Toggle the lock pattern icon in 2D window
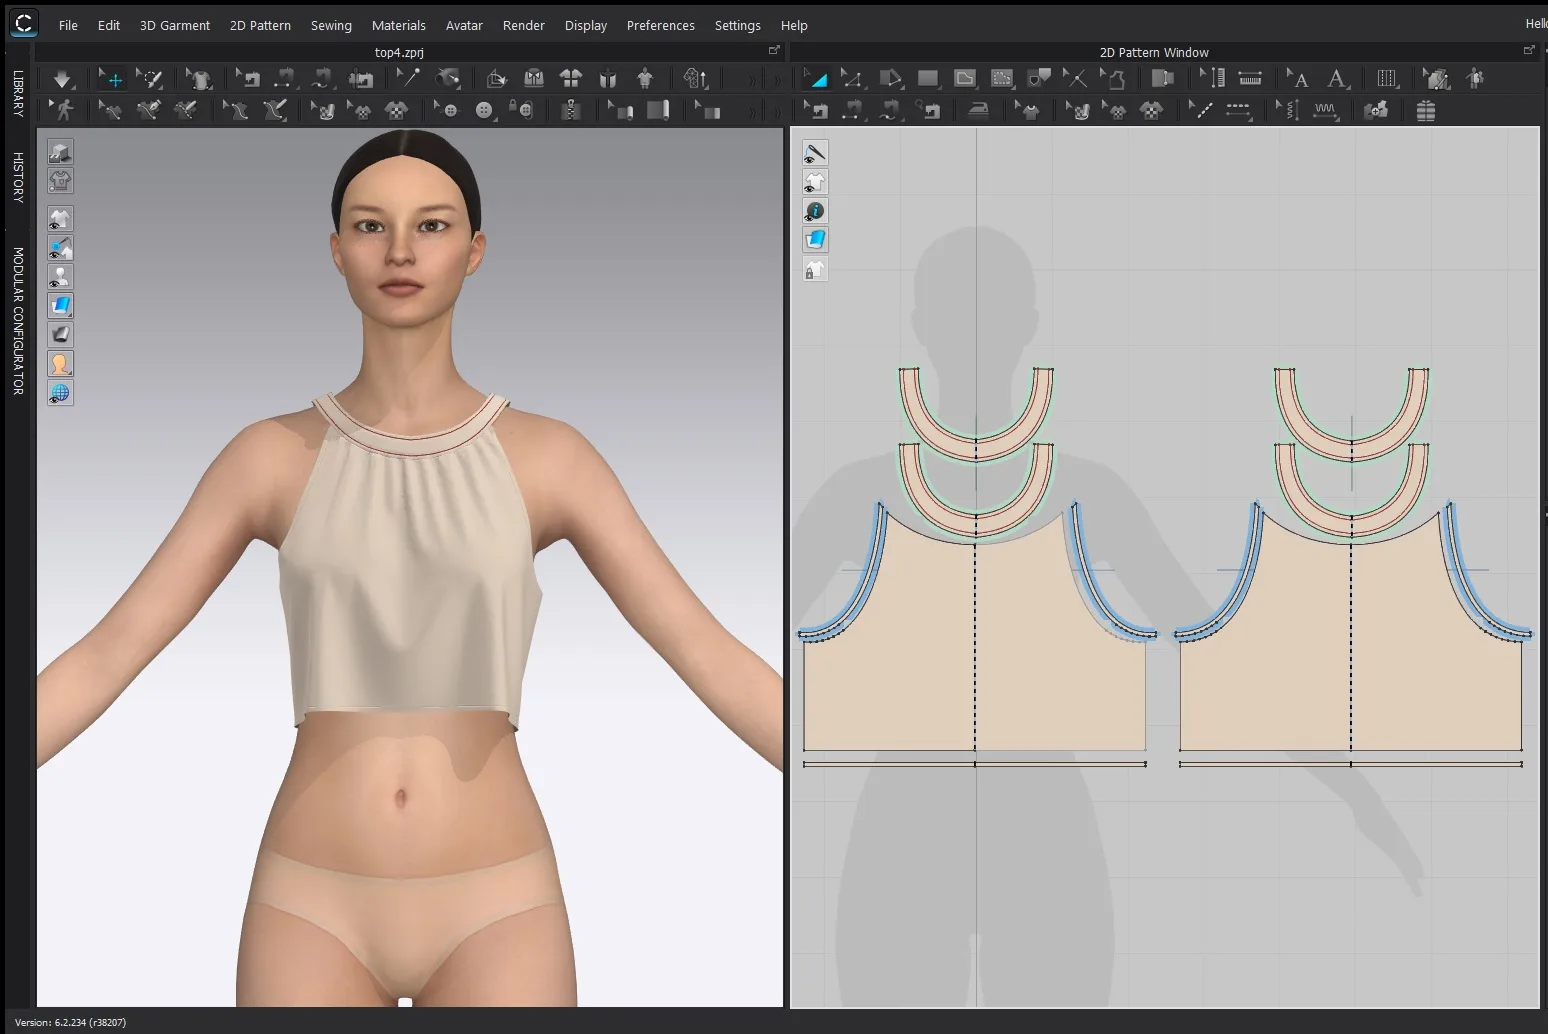The width and height of the screenshot is (1548, 1034). (815, 269)
